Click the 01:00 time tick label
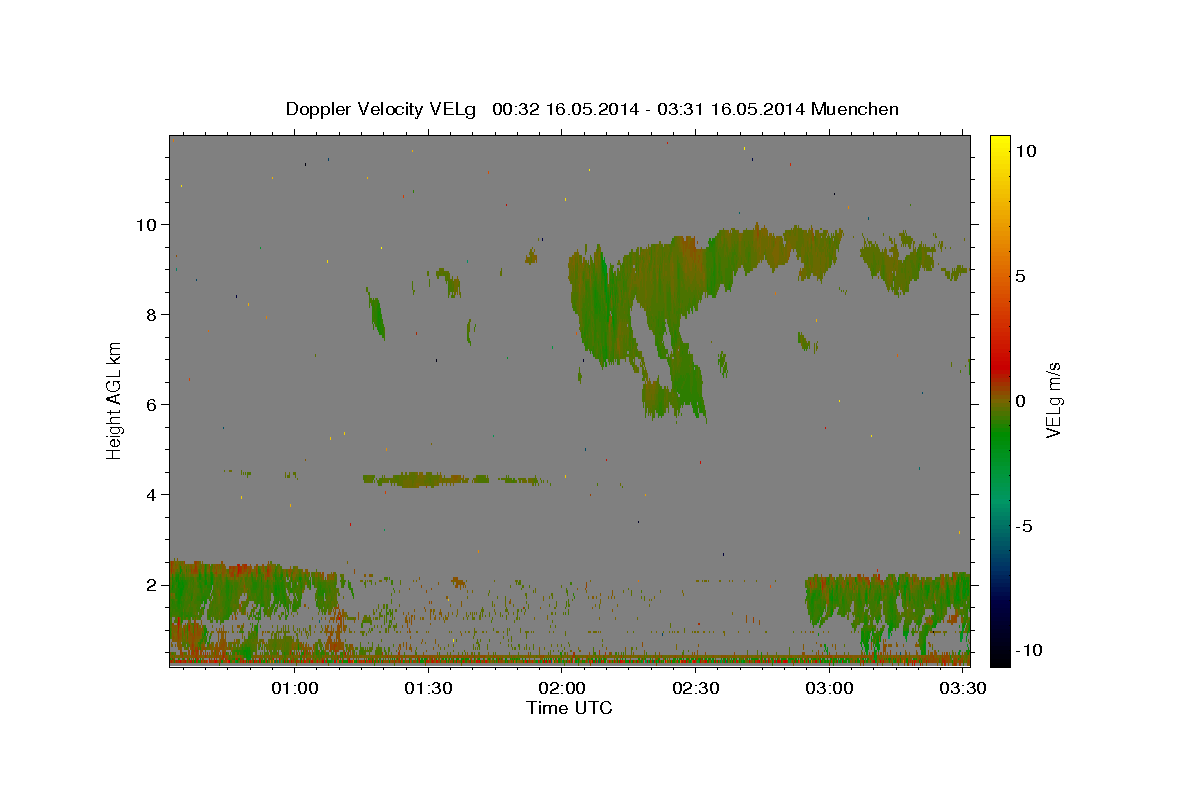 [295, 688]
